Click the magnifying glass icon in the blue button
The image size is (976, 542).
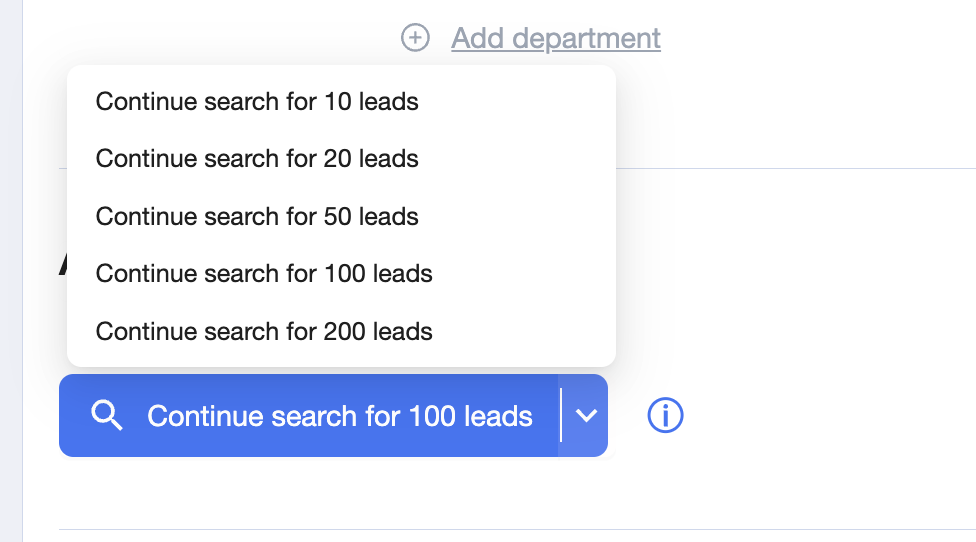click(x=106, y=415)
